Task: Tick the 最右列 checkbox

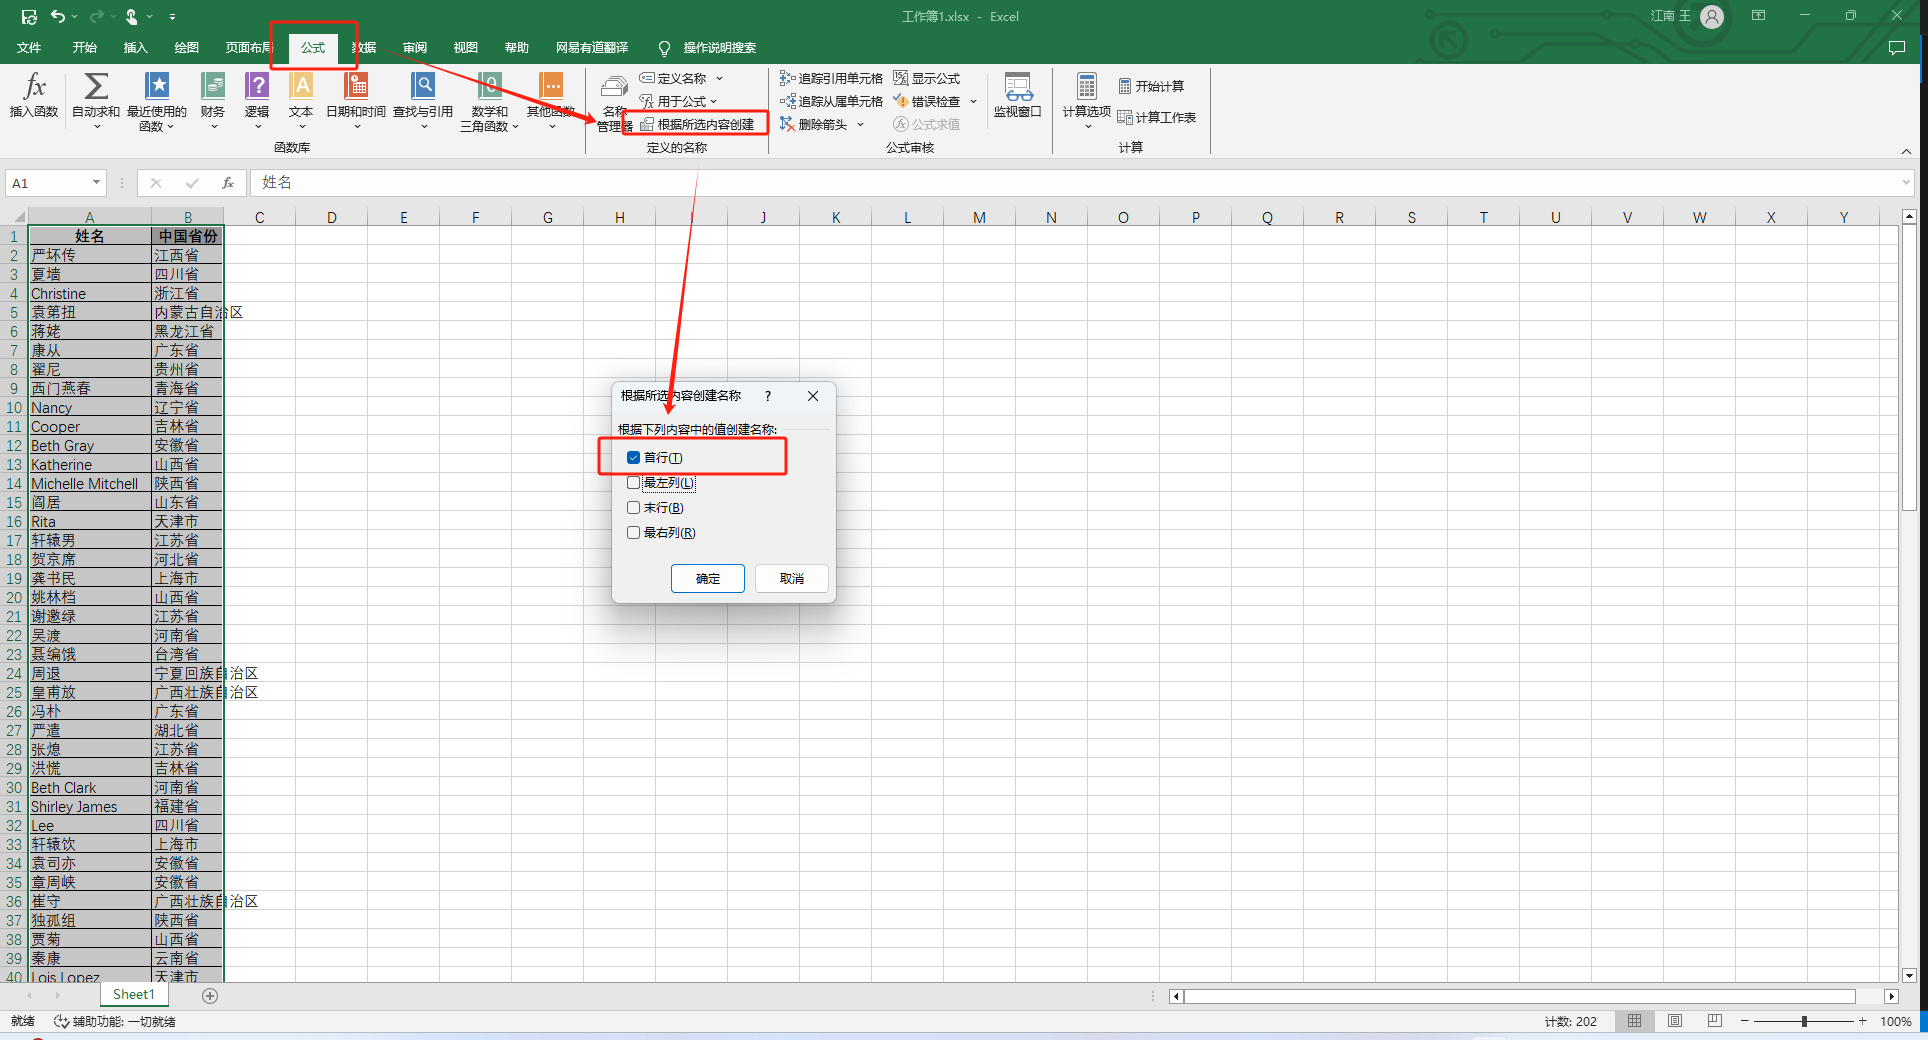Action: pyautogui.click(x=633, y=533)
